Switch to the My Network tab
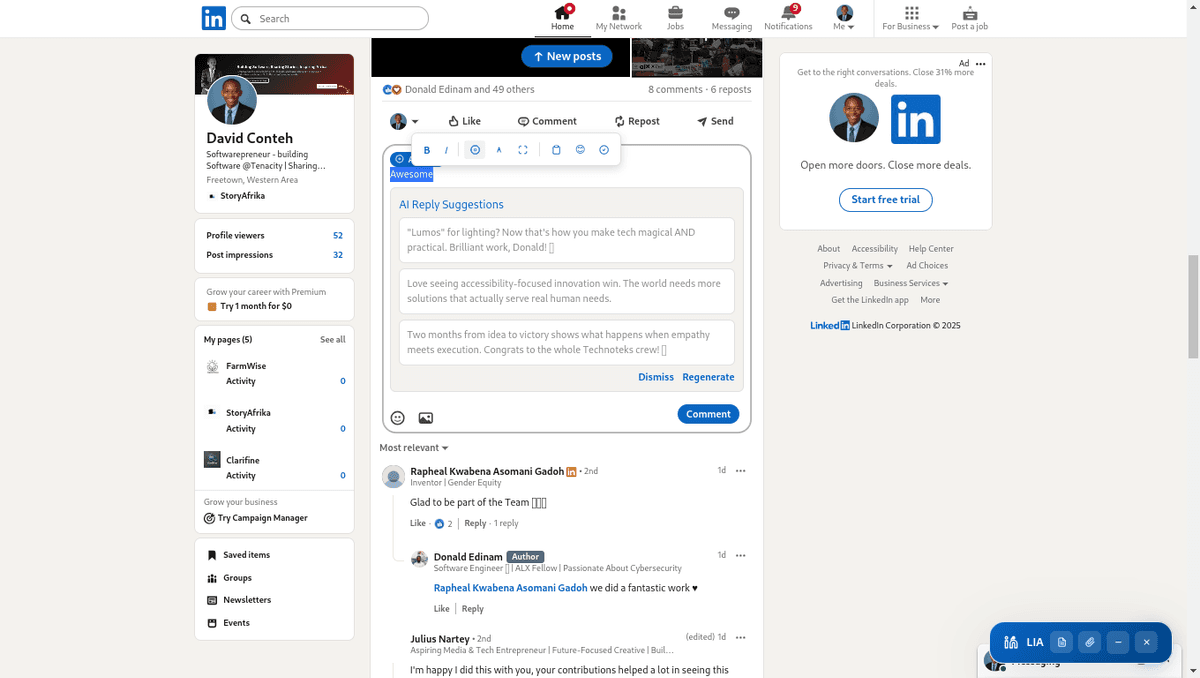This screenshot has height=678, width=1200. tap(618, 17)
